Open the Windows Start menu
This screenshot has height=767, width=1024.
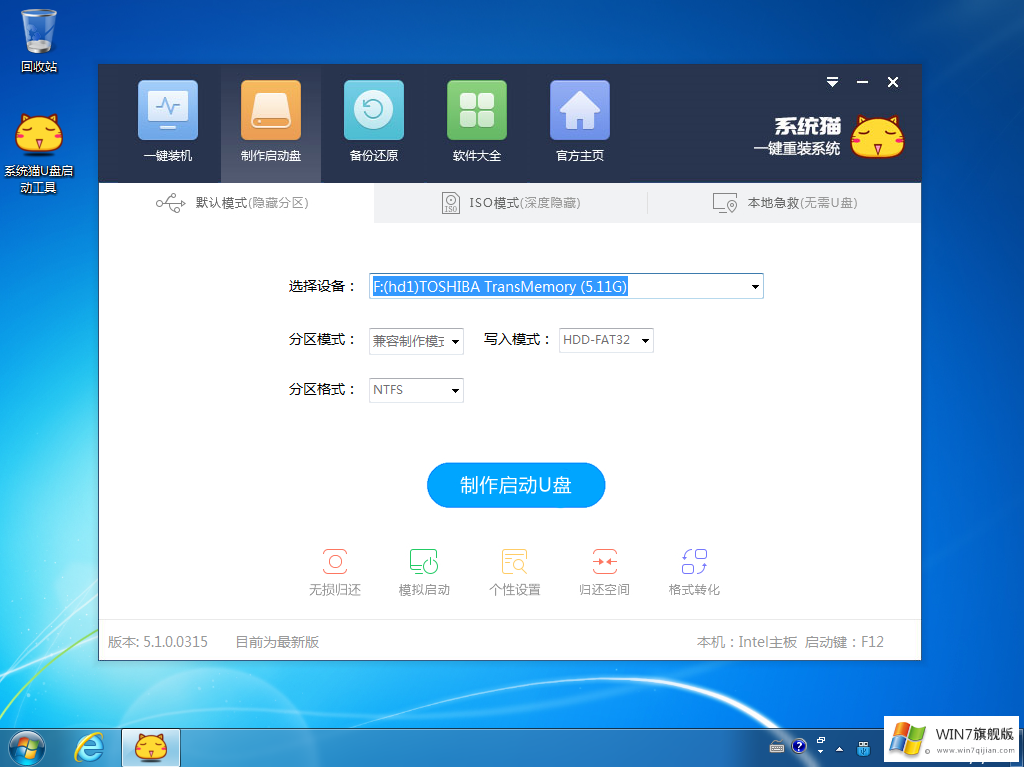point(27,748)
